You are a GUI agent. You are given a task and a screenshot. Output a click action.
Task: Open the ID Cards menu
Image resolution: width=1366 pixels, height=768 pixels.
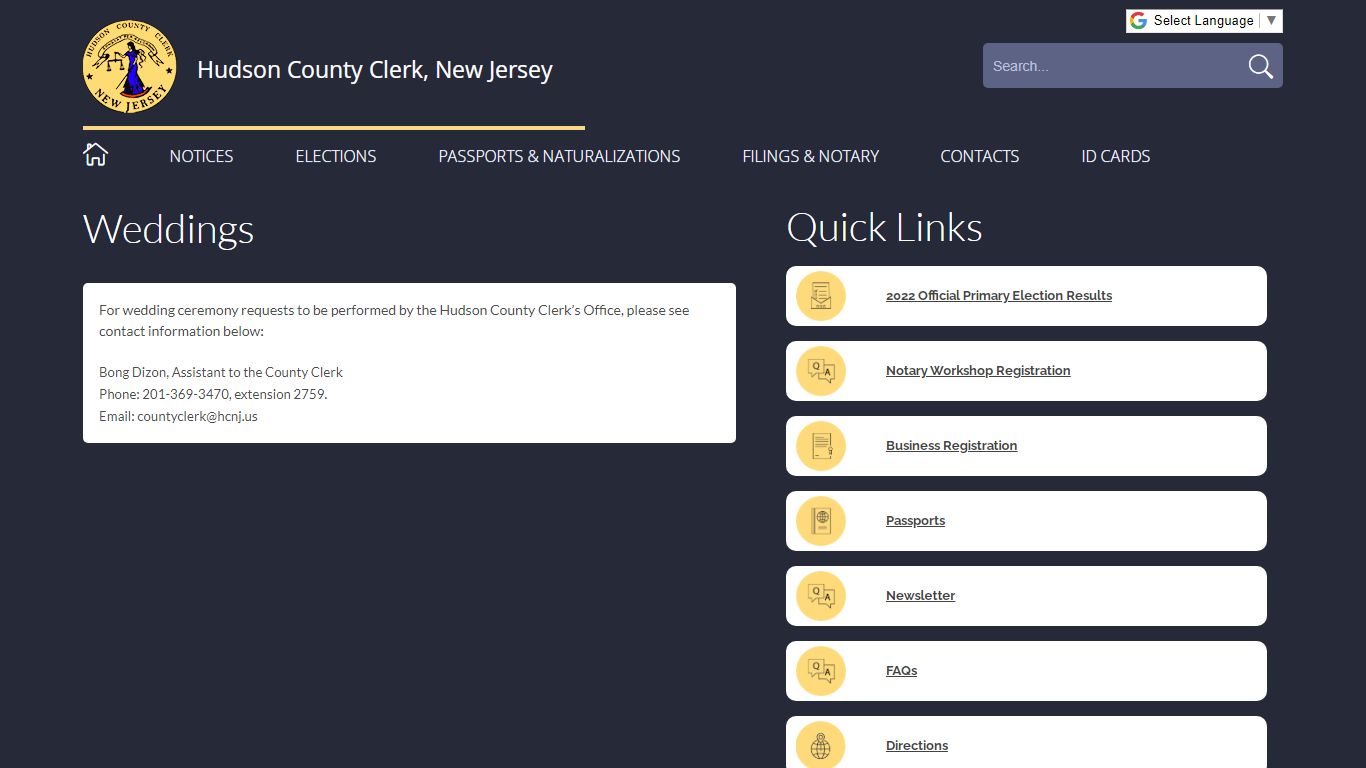[1116, 156]
